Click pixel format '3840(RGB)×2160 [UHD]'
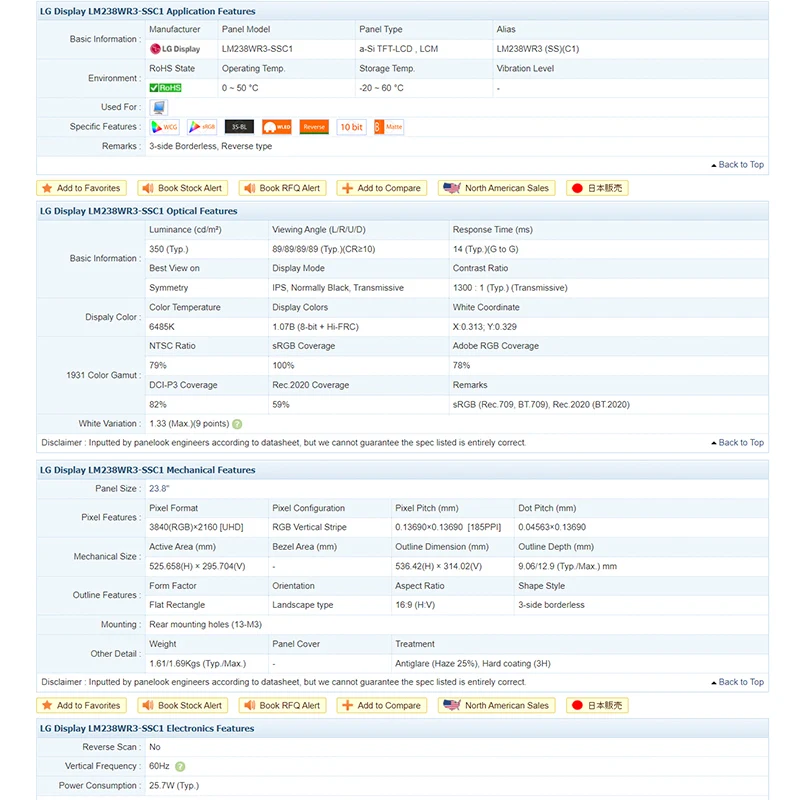The height and width of the screenshot is (800, 800). (x=196, y=527)
